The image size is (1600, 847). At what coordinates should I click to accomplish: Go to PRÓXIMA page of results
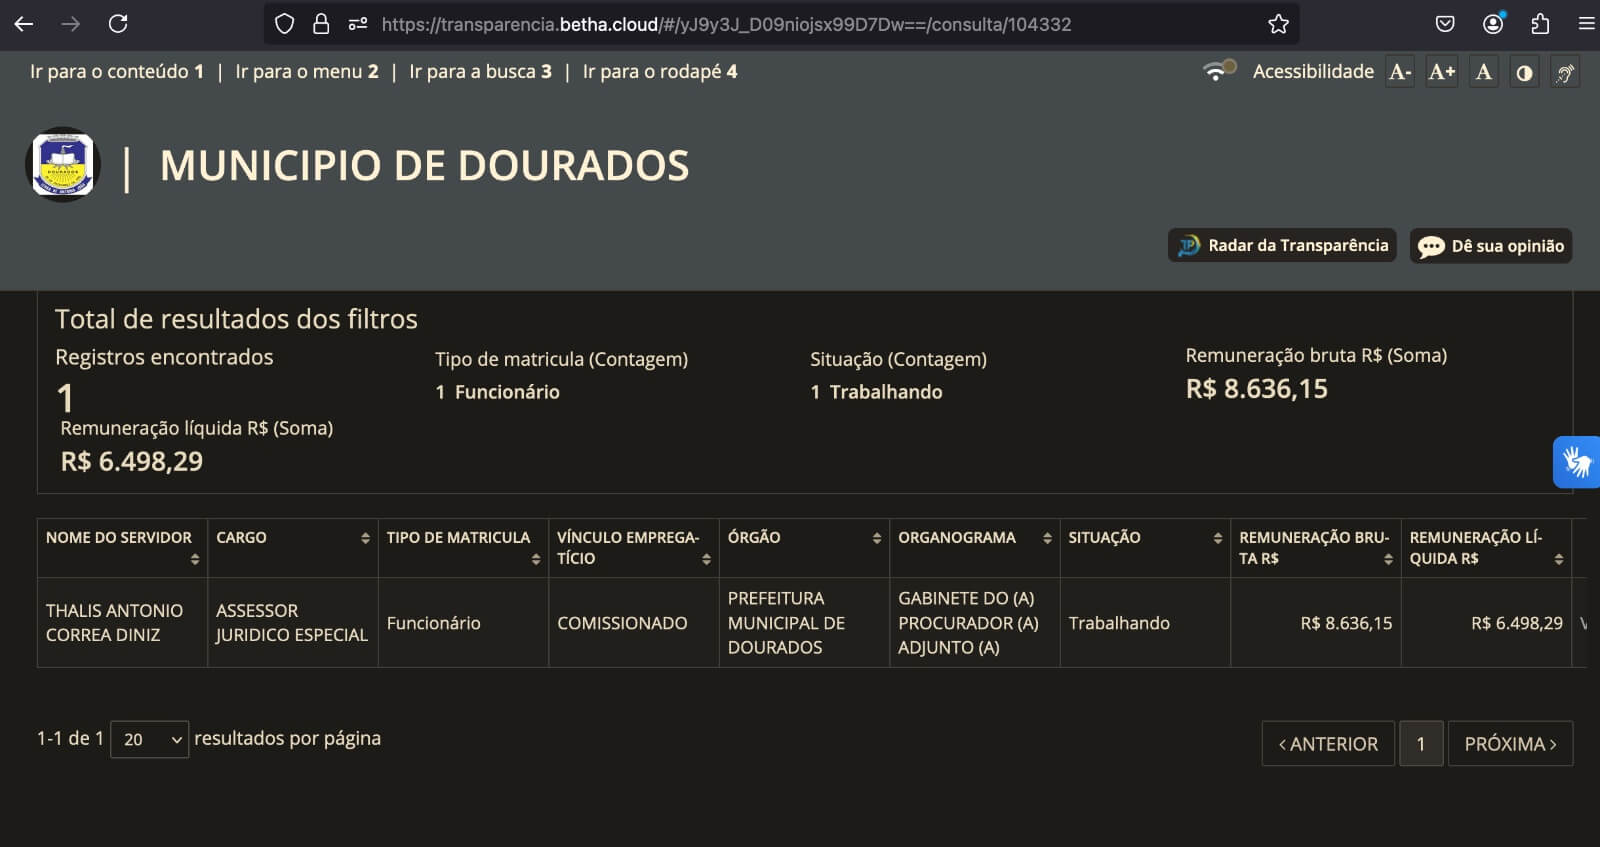[1510, 744]
